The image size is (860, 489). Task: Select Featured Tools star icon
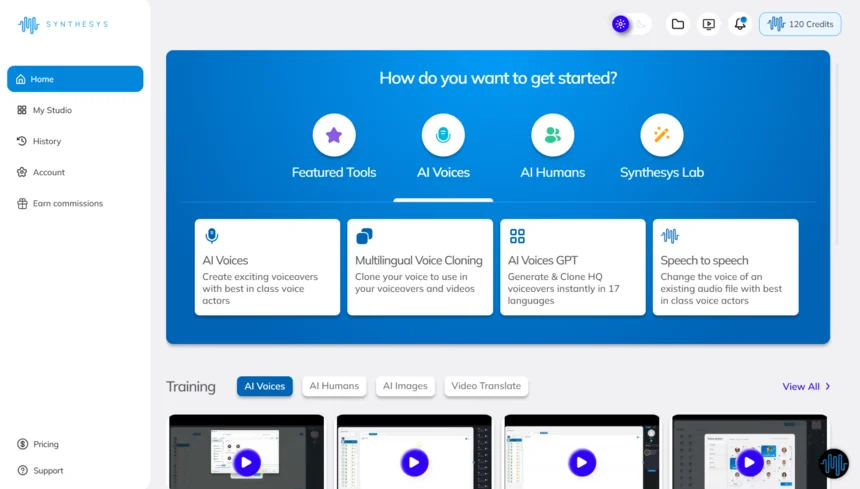(334, 135)
